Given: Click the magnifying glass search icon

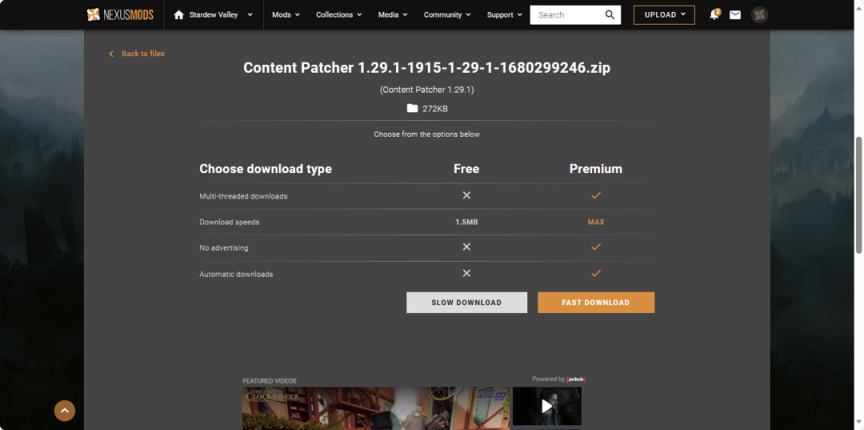Looking at the screenshot, I should point(610,15).
